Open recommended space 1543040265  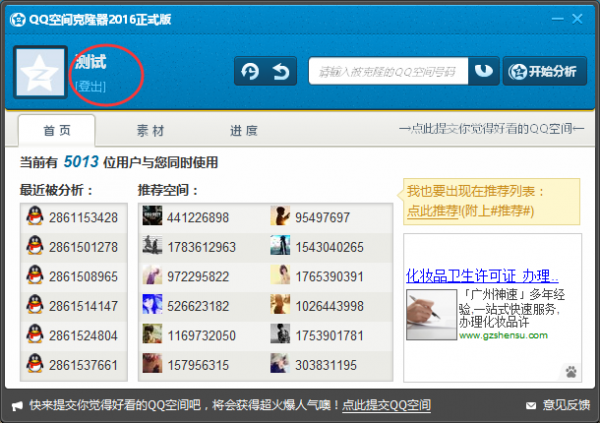coord(329,247)
